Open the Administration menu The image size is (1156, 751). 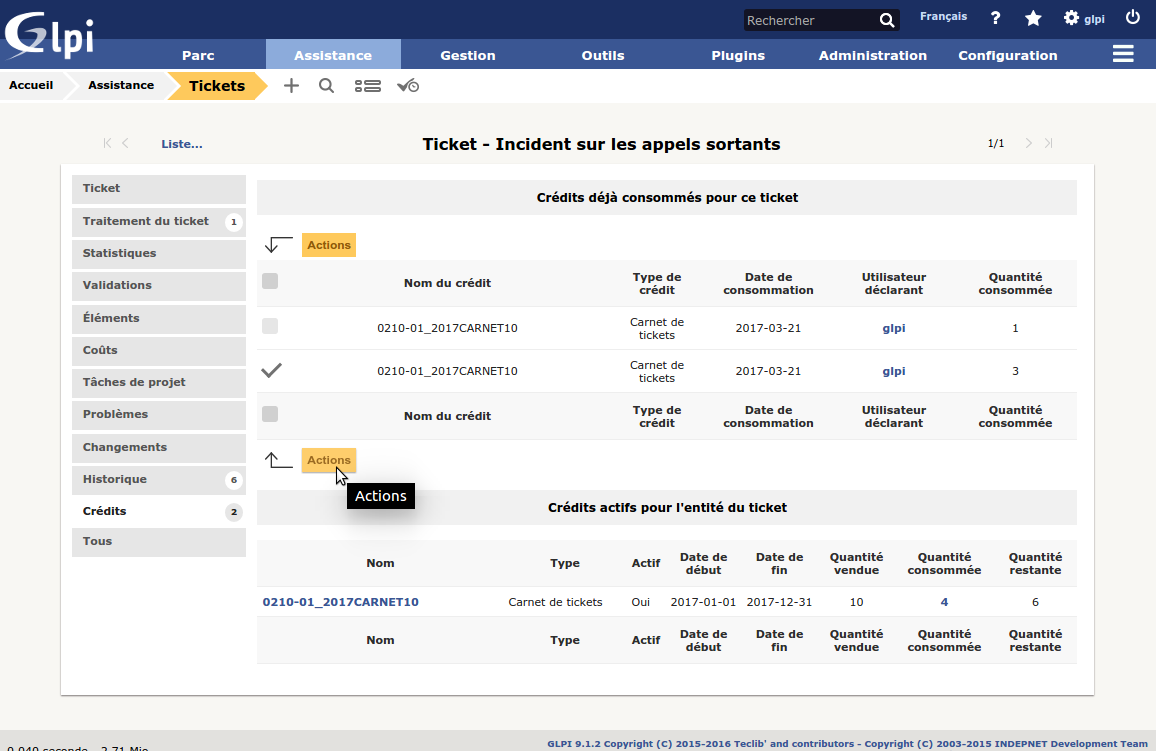point(872,55)
